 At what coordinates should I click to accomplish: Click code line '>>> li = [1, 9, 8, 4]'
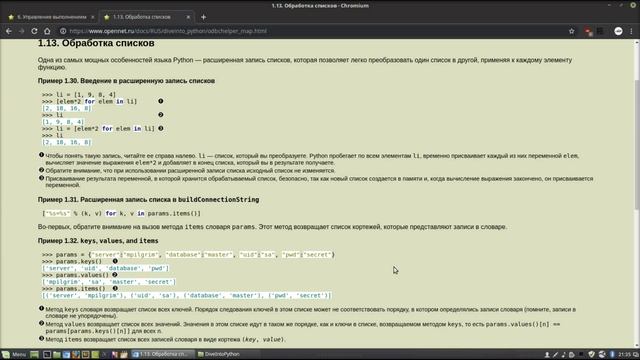click(79, 94)
